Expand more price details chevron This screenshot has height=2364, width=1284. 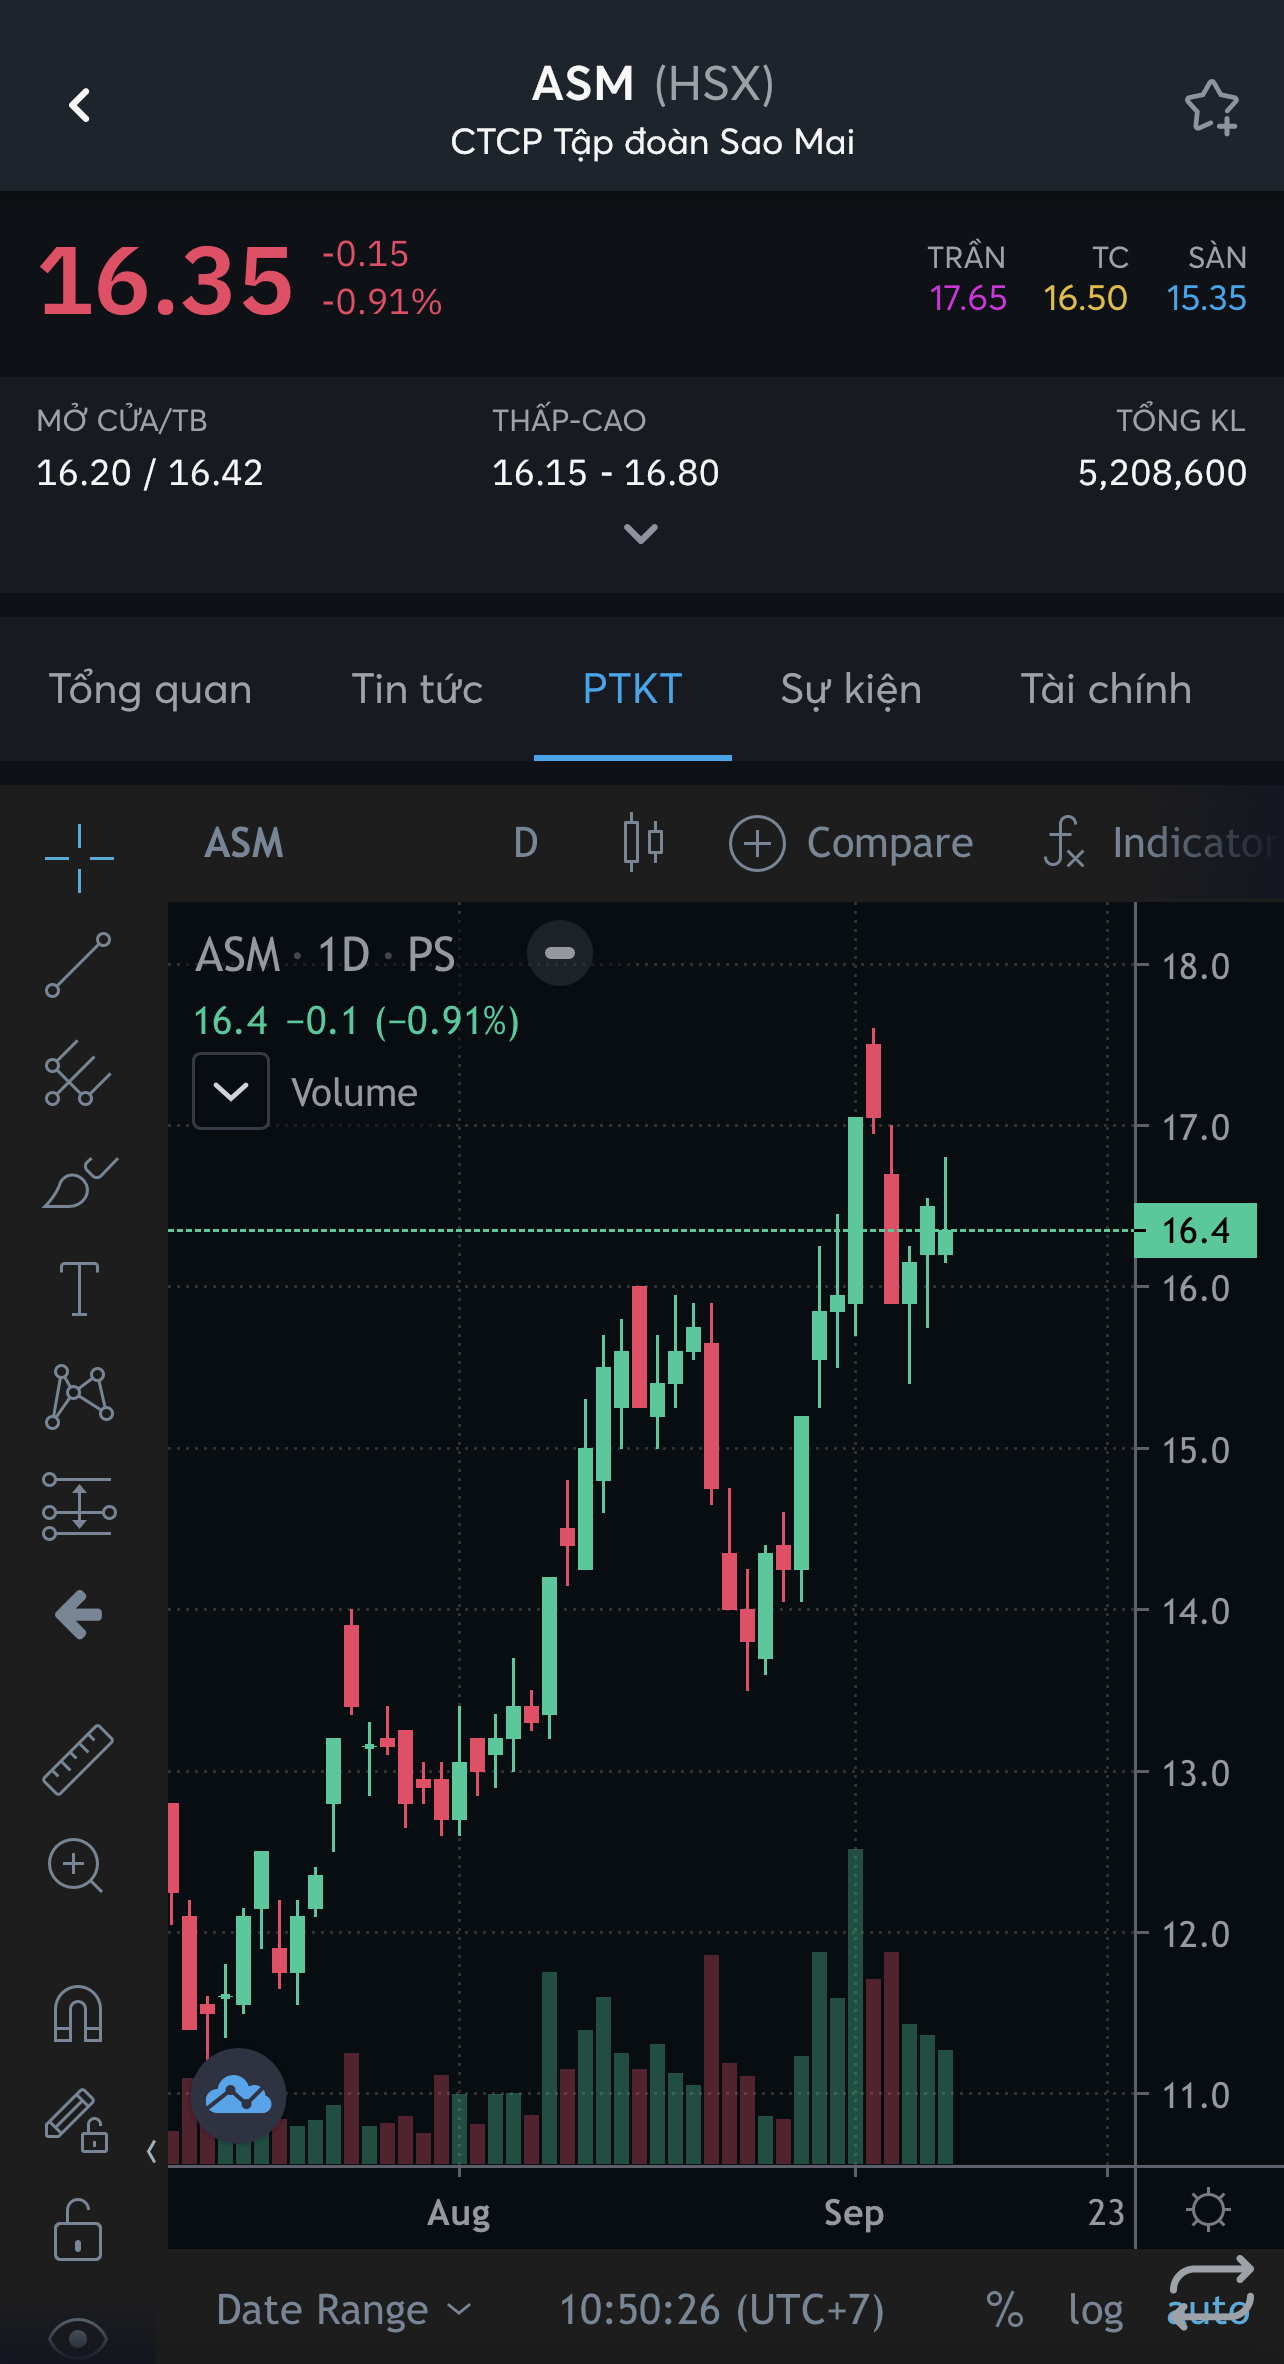point(640,533)
